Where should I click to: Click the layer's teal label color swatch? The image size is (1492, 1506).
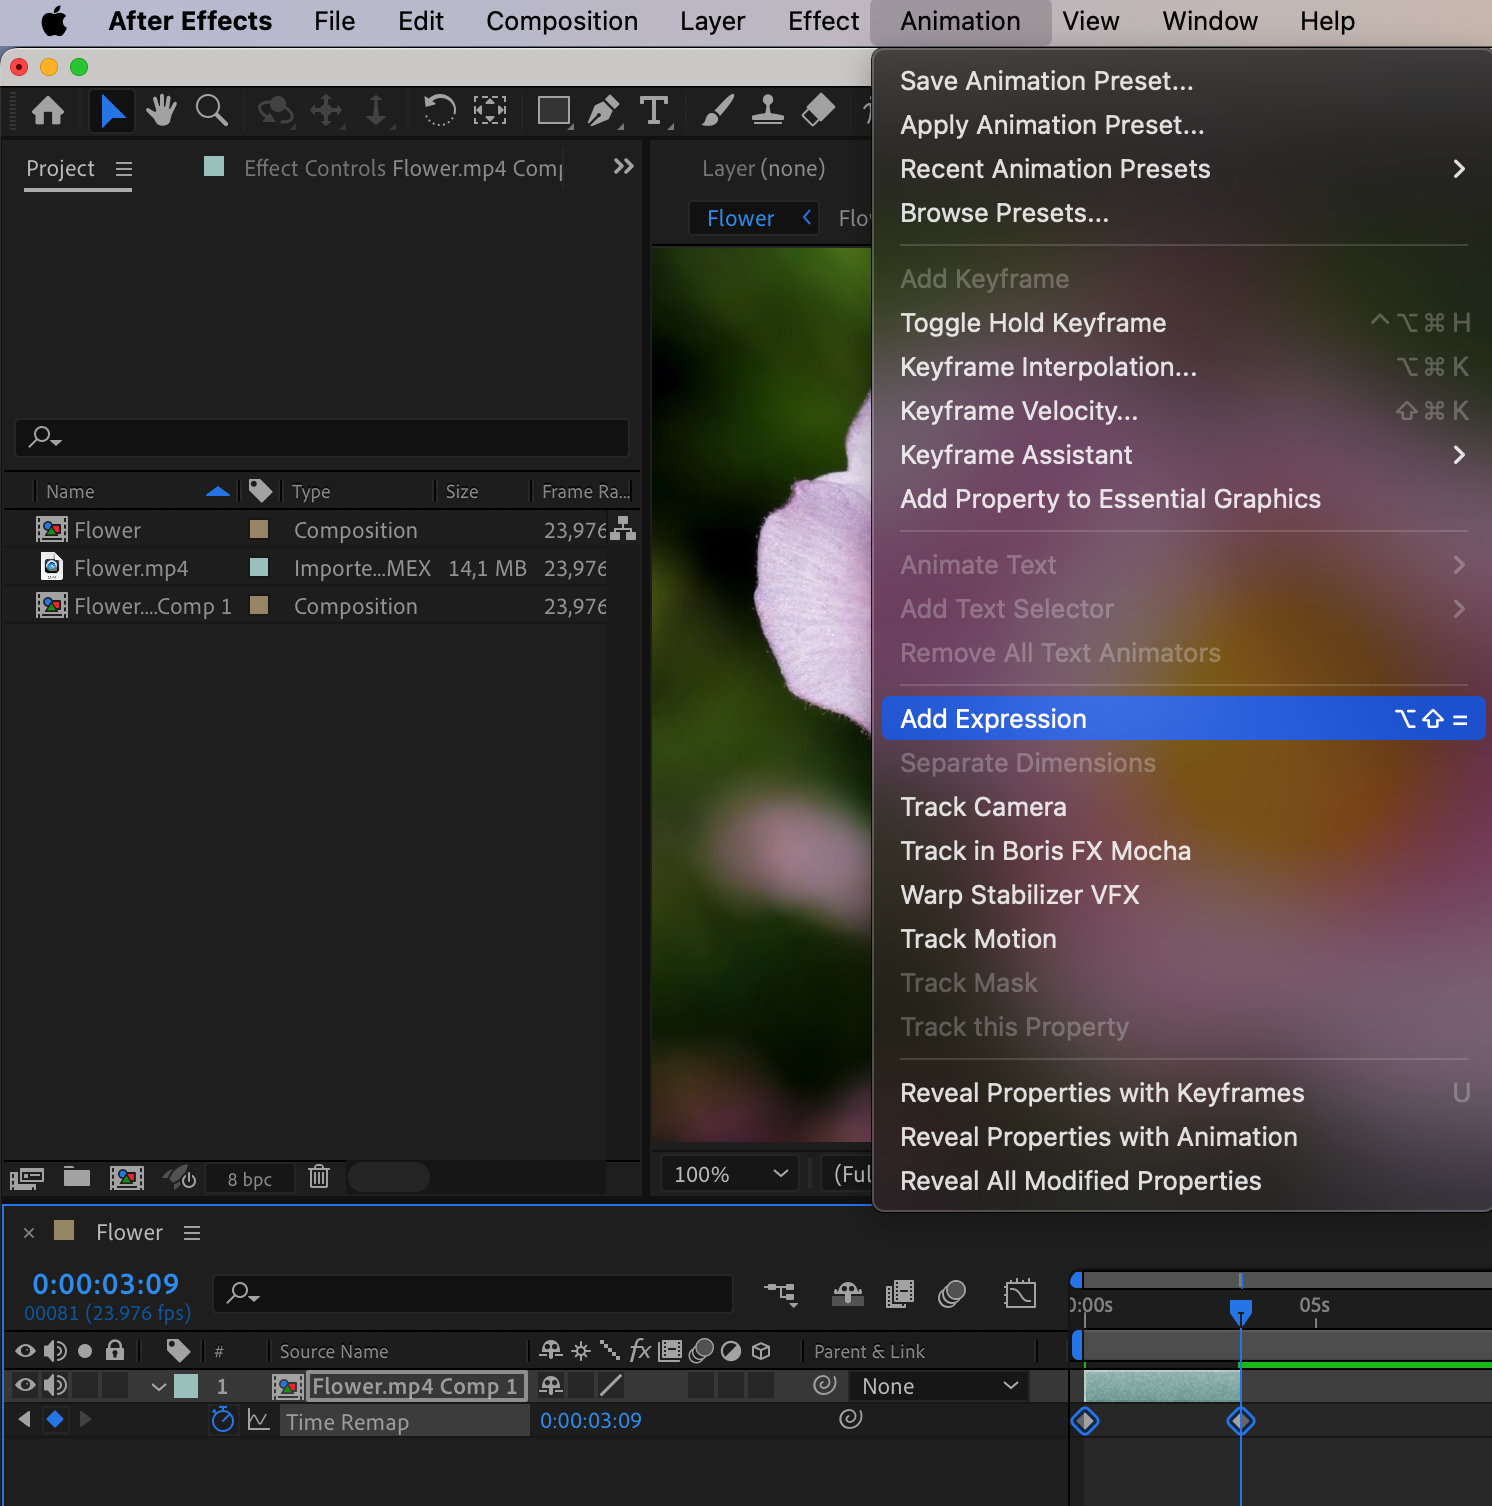pos(187,1386)
